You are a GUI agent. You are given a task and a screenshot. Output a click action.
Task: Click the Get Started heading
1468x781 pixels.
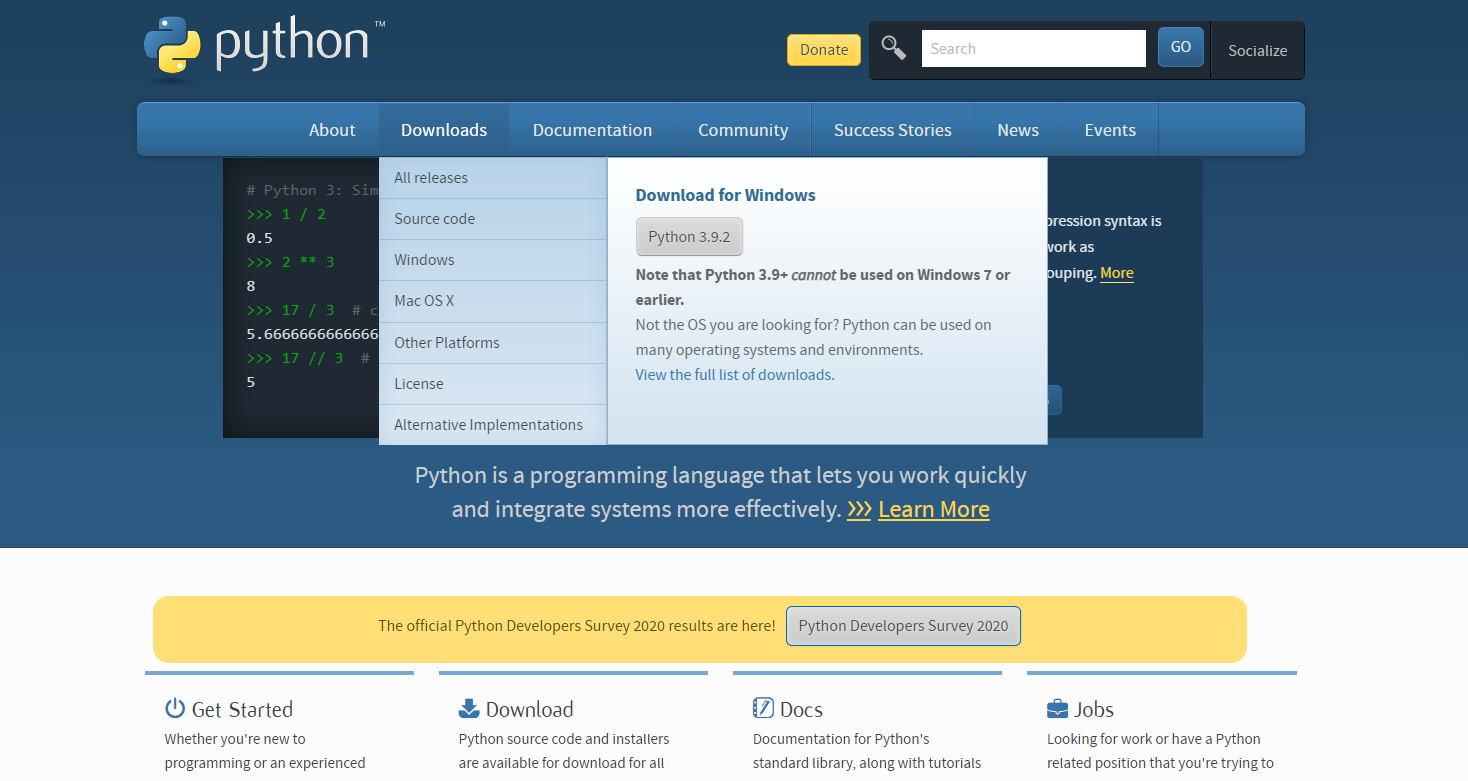coord(242,709)
